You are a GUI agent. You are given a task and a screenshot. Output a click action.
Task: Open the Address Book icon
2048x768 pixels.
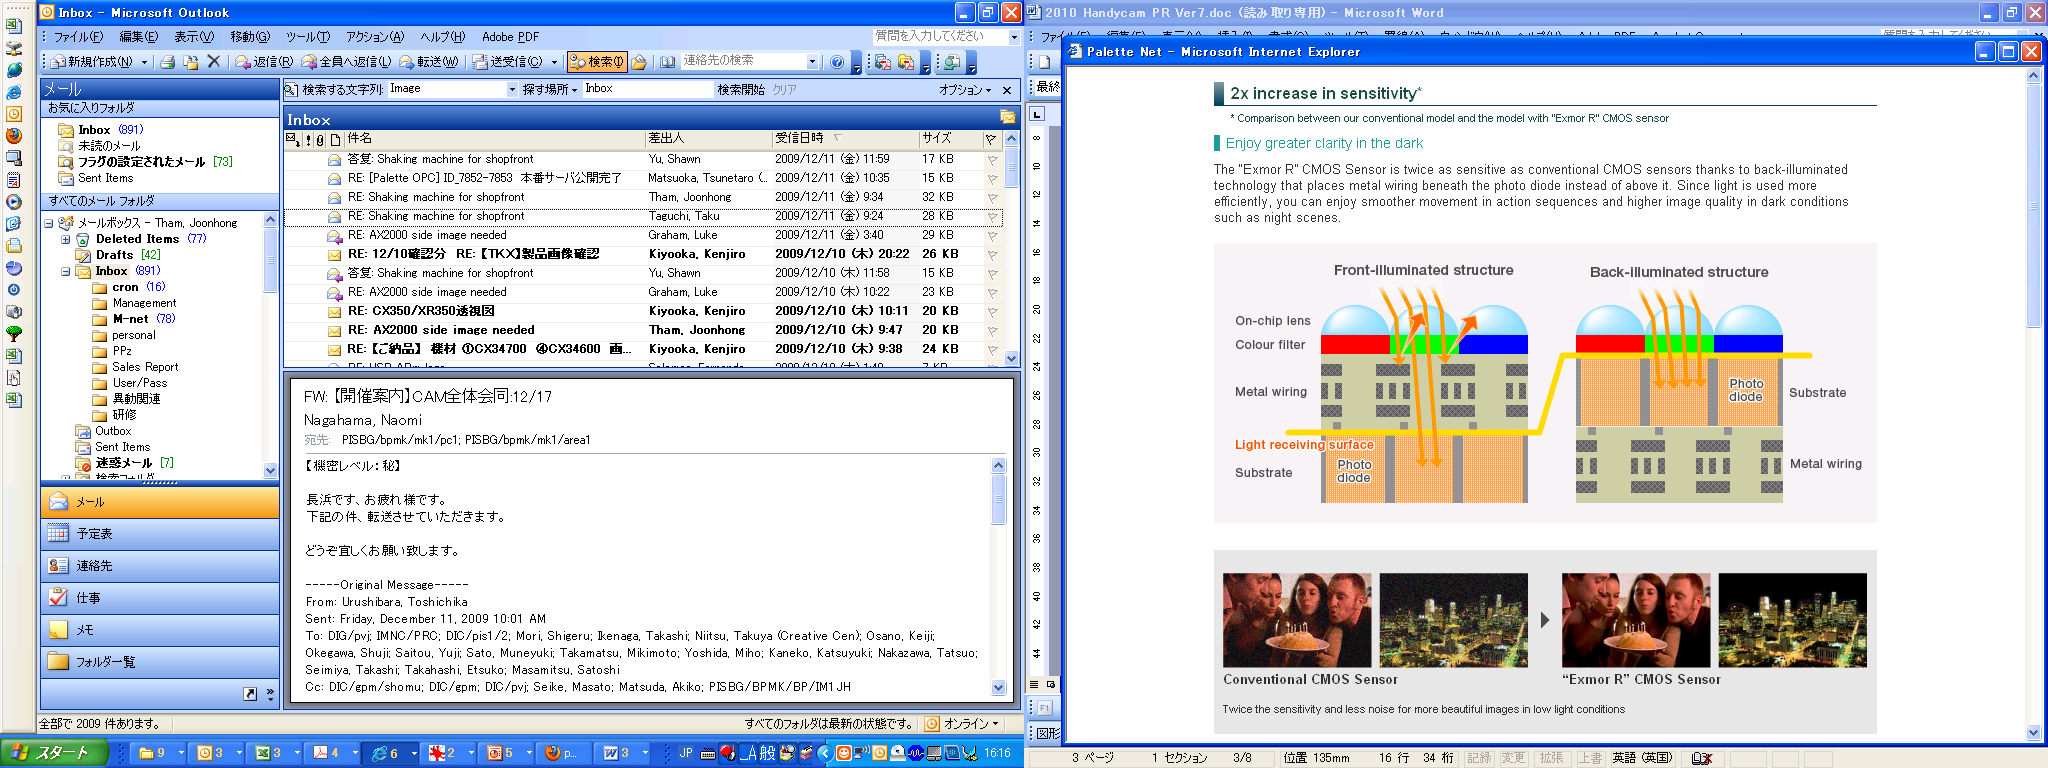tap(668, 62)
